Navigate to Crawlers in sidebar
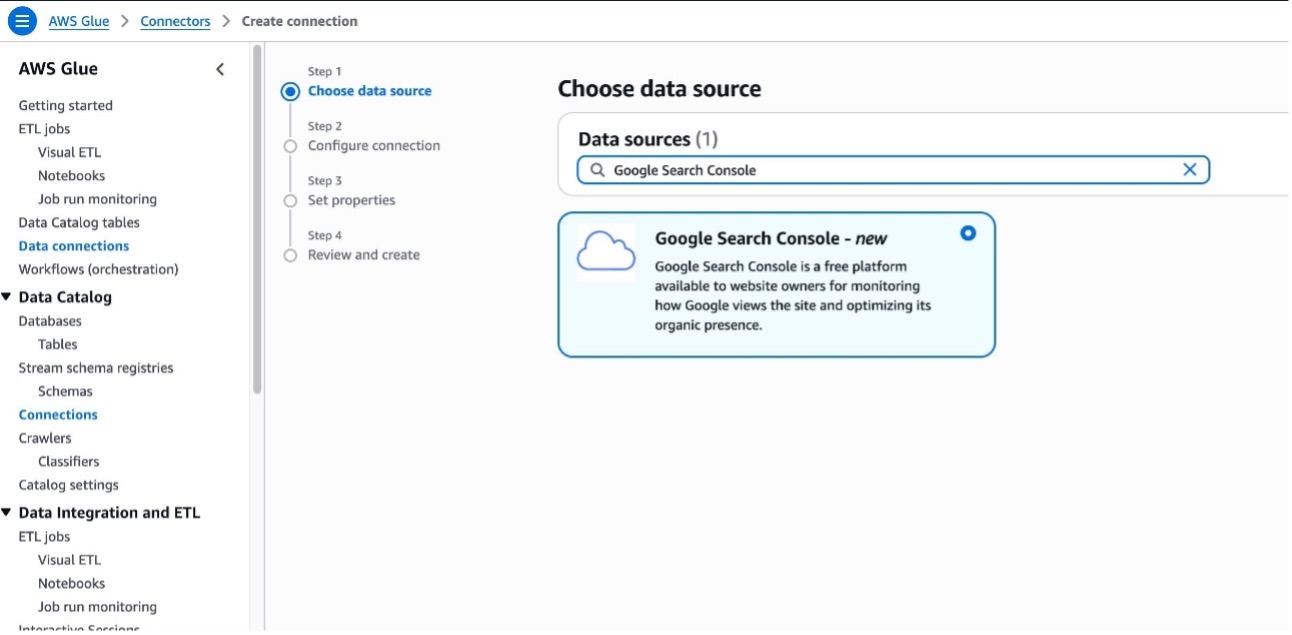The height and width of the screenshot is (635, 1292). (x=45, y=438)
